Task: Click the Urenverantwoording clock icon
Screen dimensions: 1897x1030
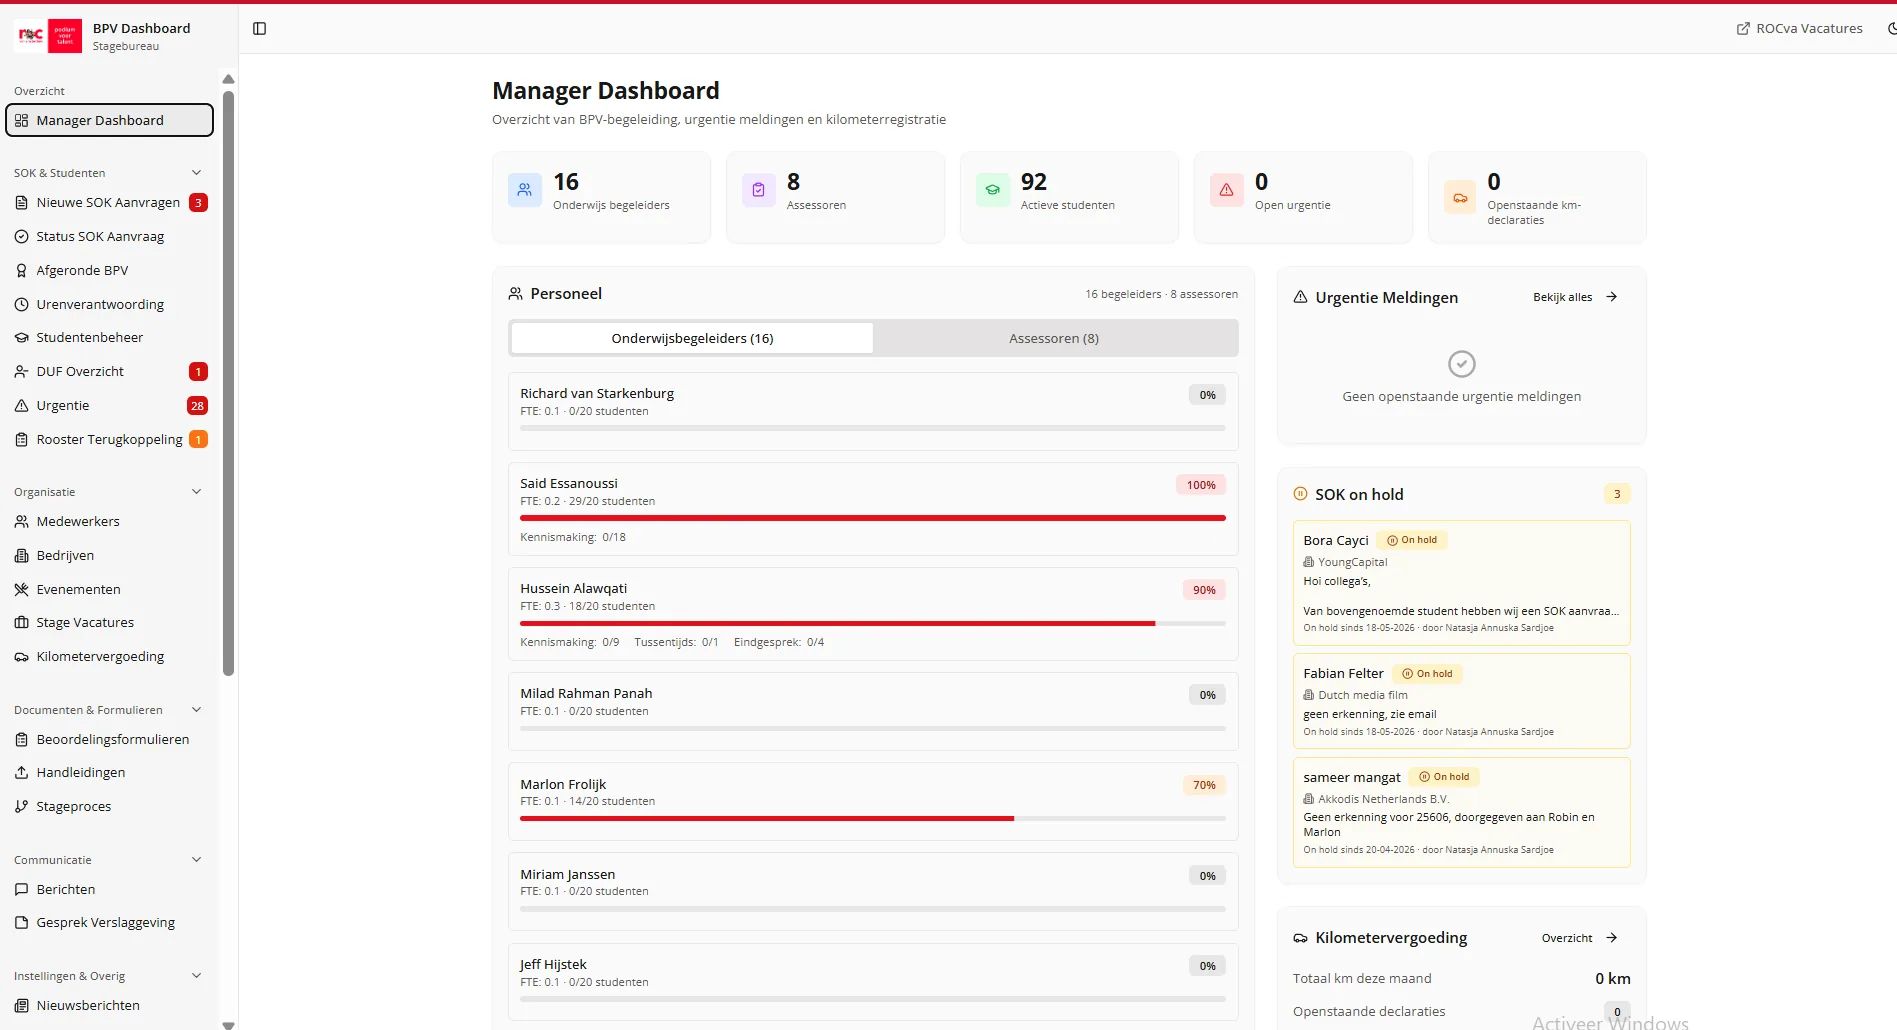Action: point(21,305)
